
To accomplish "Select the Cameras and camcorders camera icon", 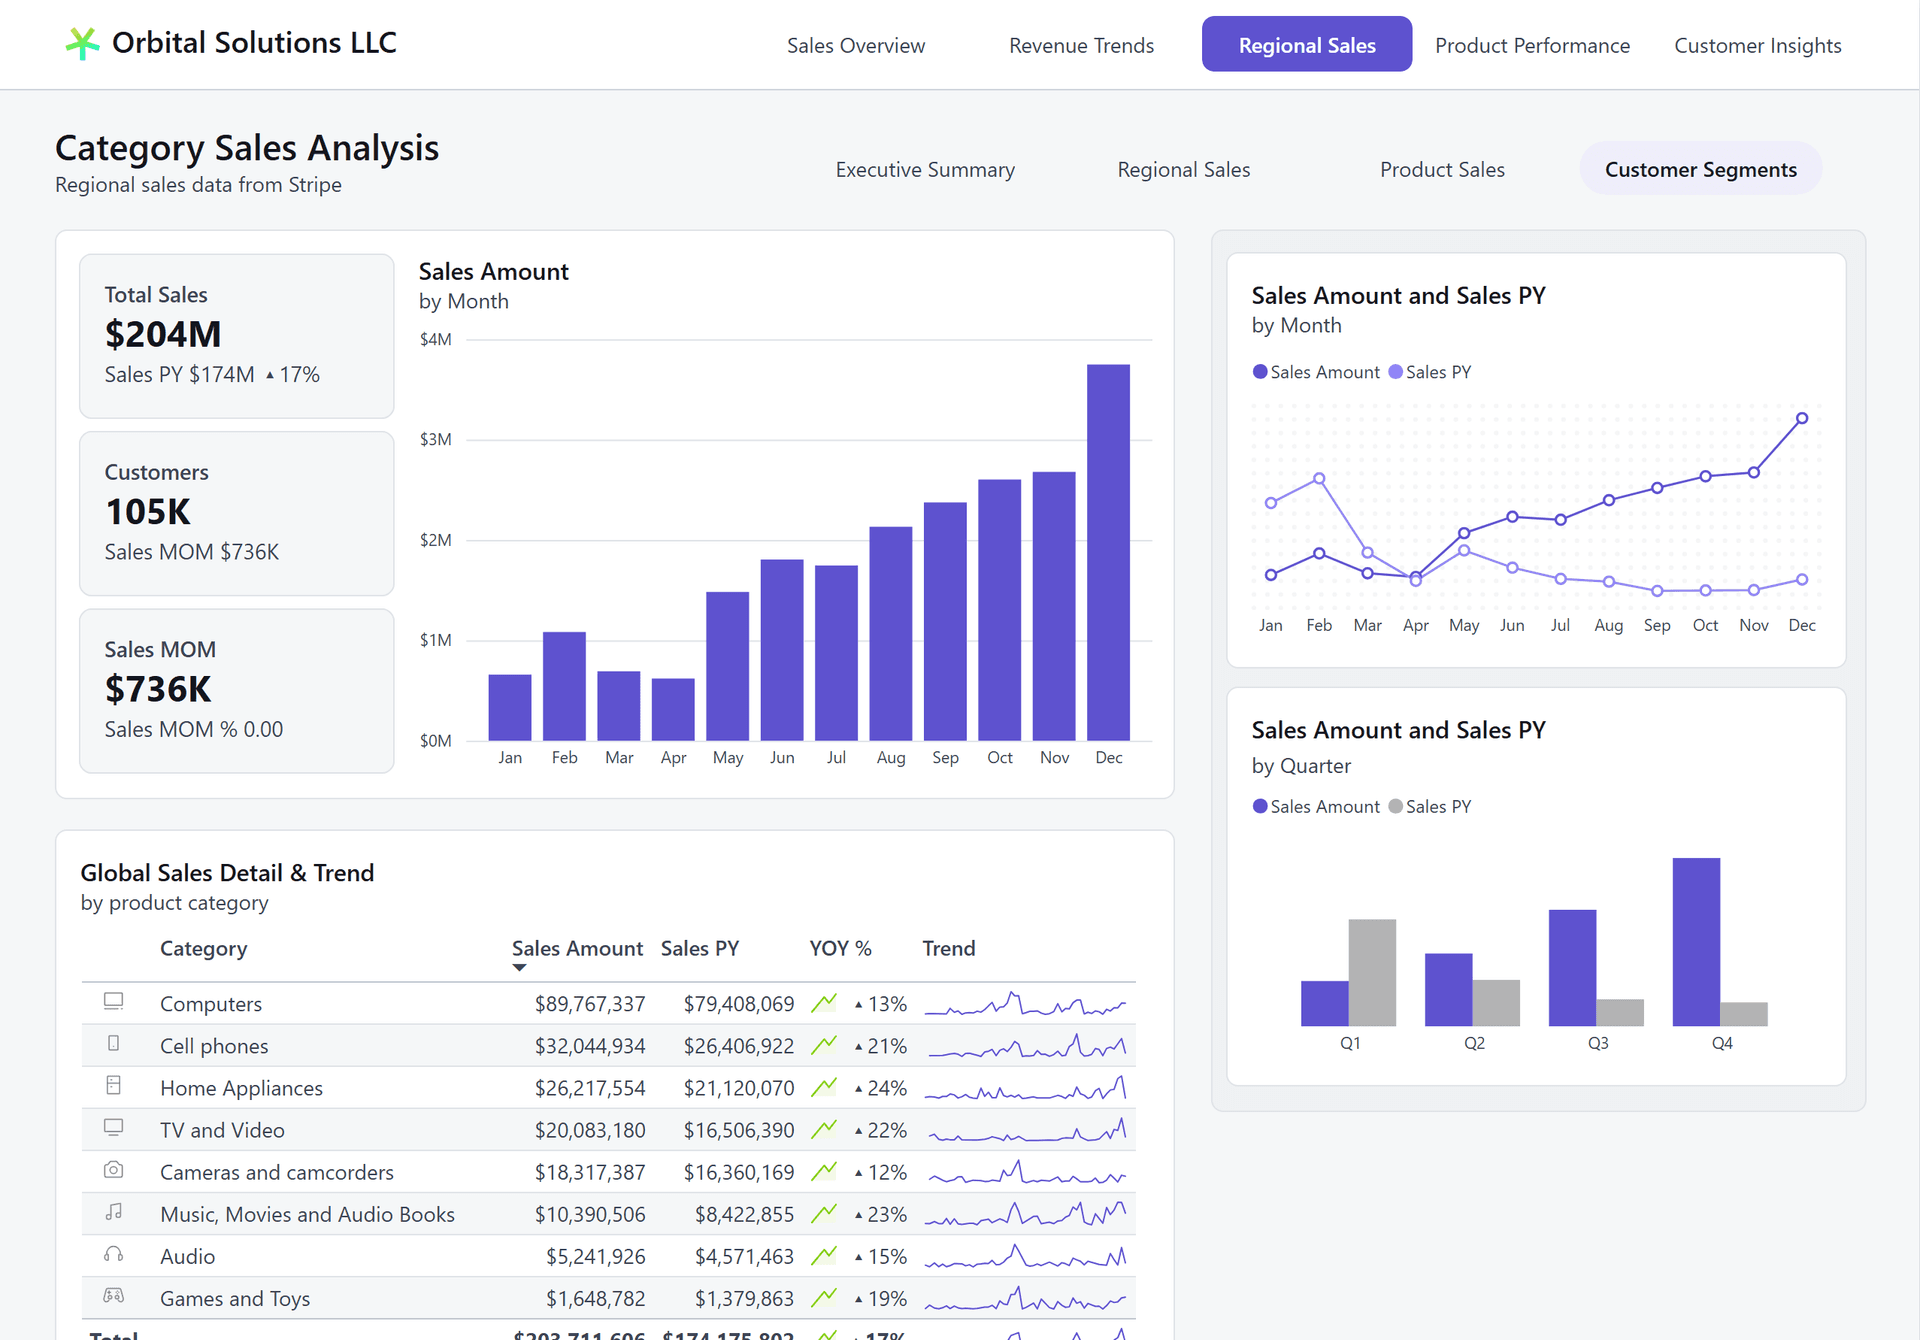I will pos(114,1171).
